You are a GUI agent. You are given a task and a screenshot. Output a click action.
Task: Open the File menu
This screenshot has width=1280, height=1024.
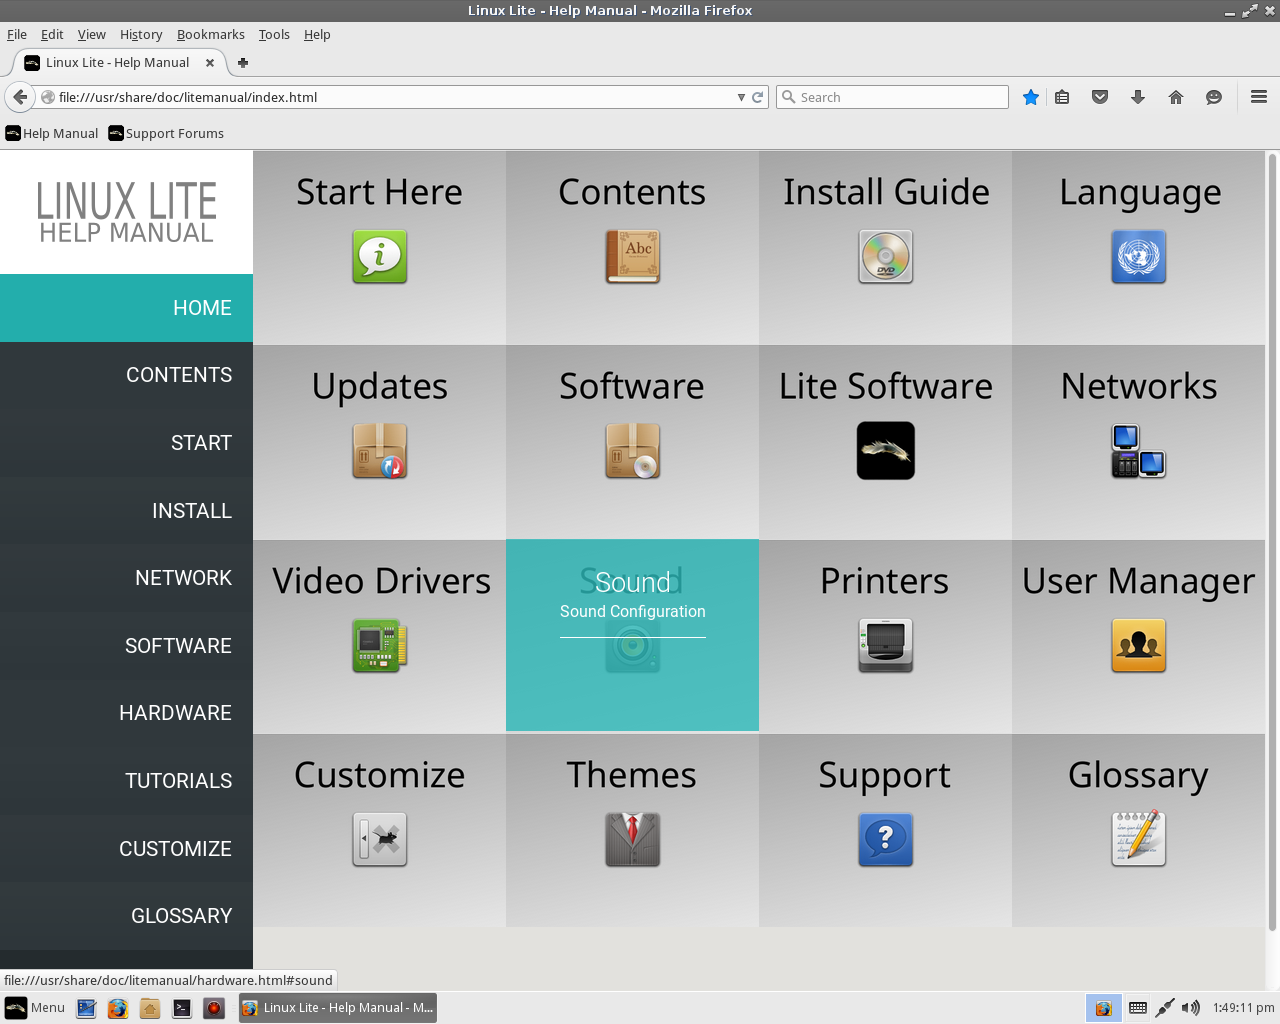(x=17, y=34)
